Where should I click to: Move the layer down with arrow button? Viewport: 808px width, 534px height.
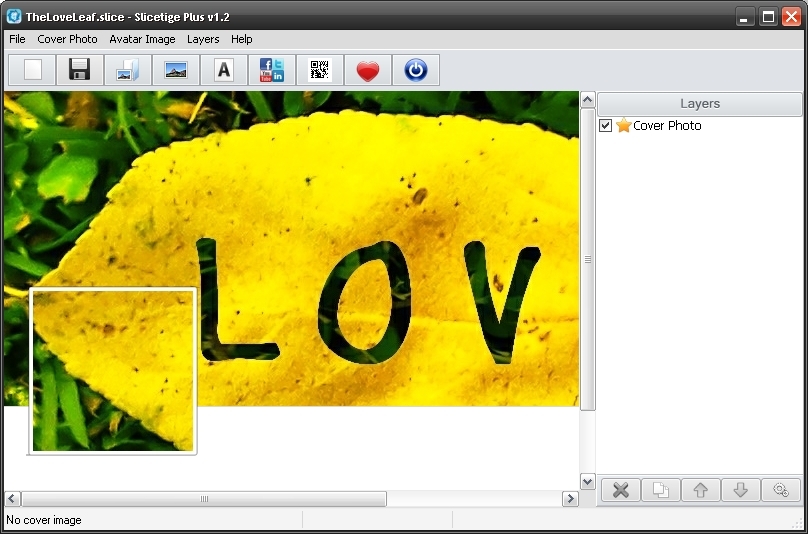click(740, 490)
